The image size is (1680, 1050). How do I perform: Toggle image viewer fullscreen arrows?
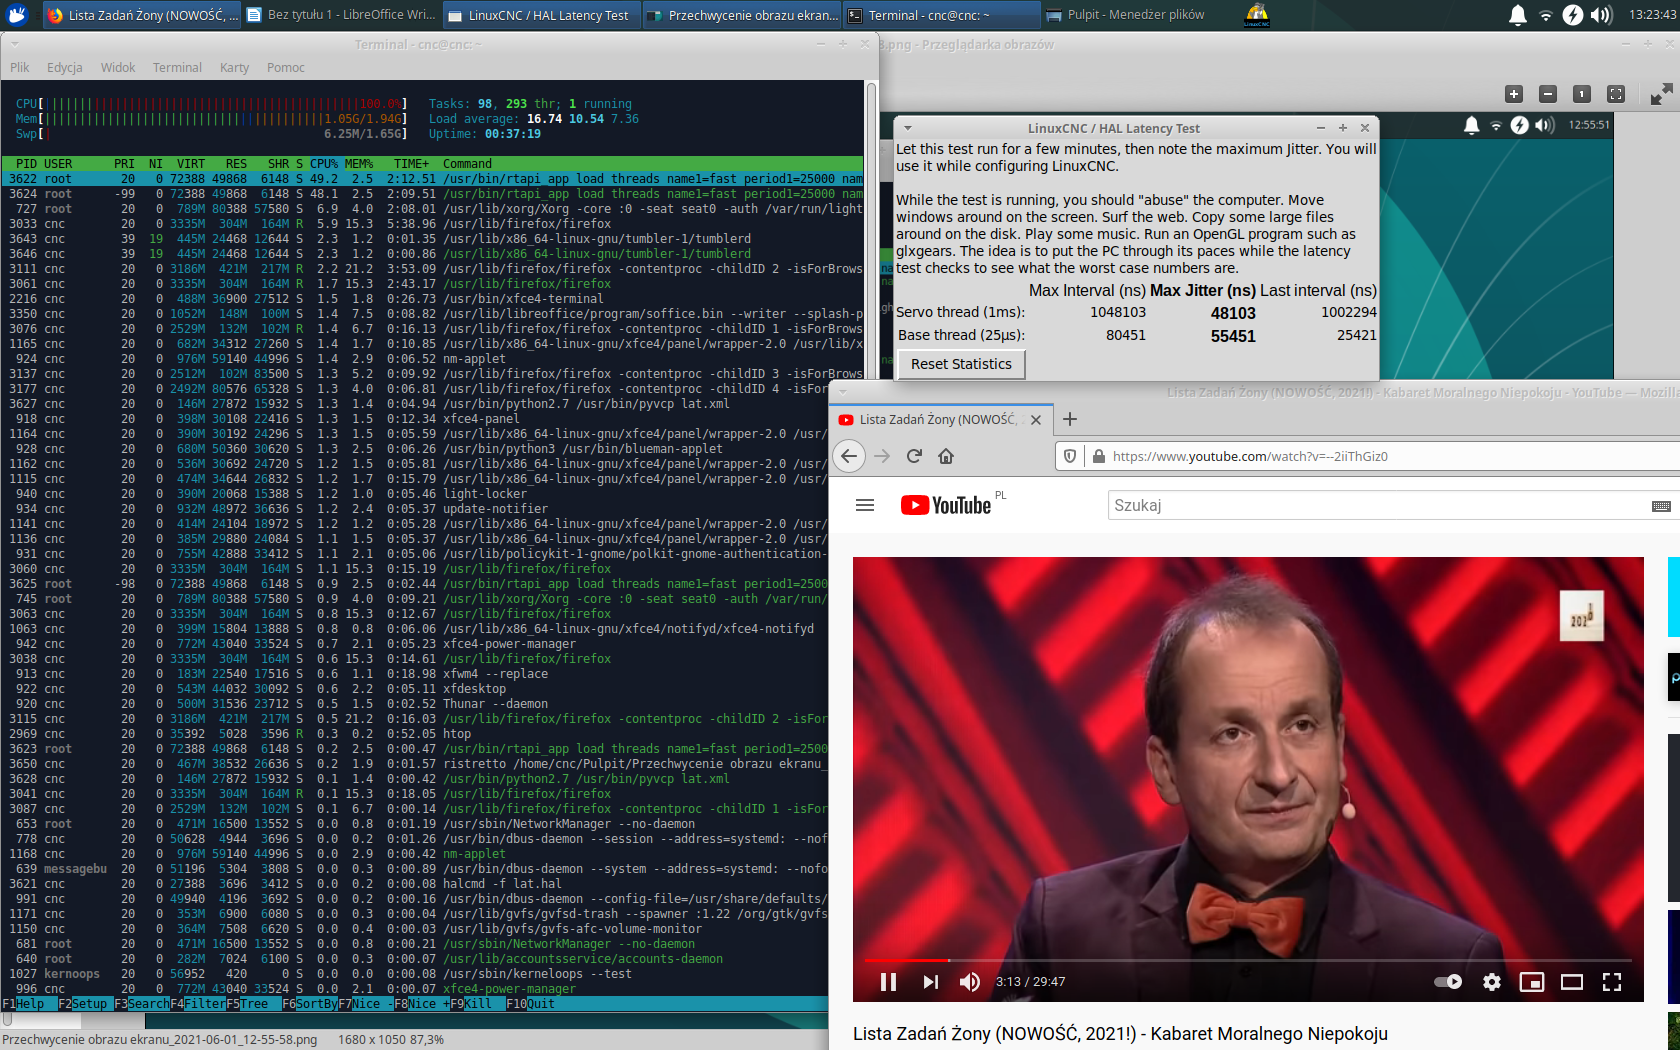click(x=1661, y=94)
